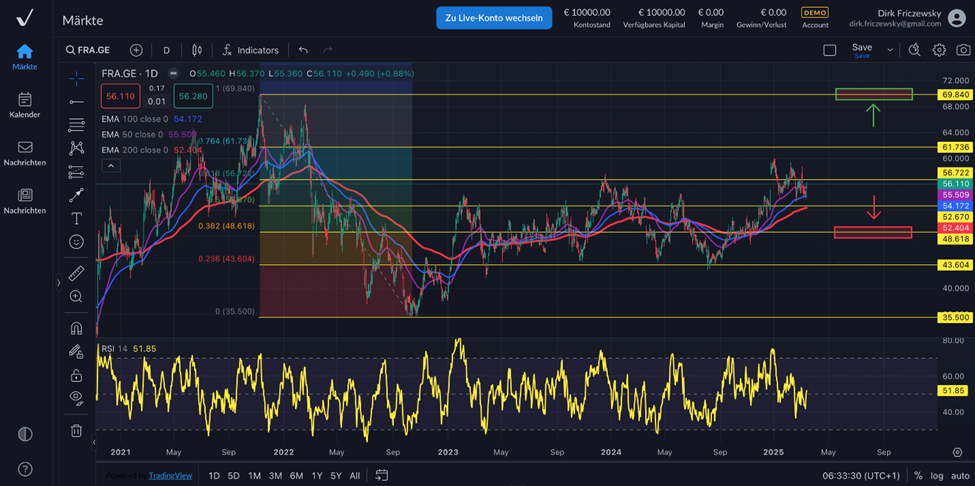Pick the Text drawing tool
Viewport: 975px width, 486px height.
(76, 218)
